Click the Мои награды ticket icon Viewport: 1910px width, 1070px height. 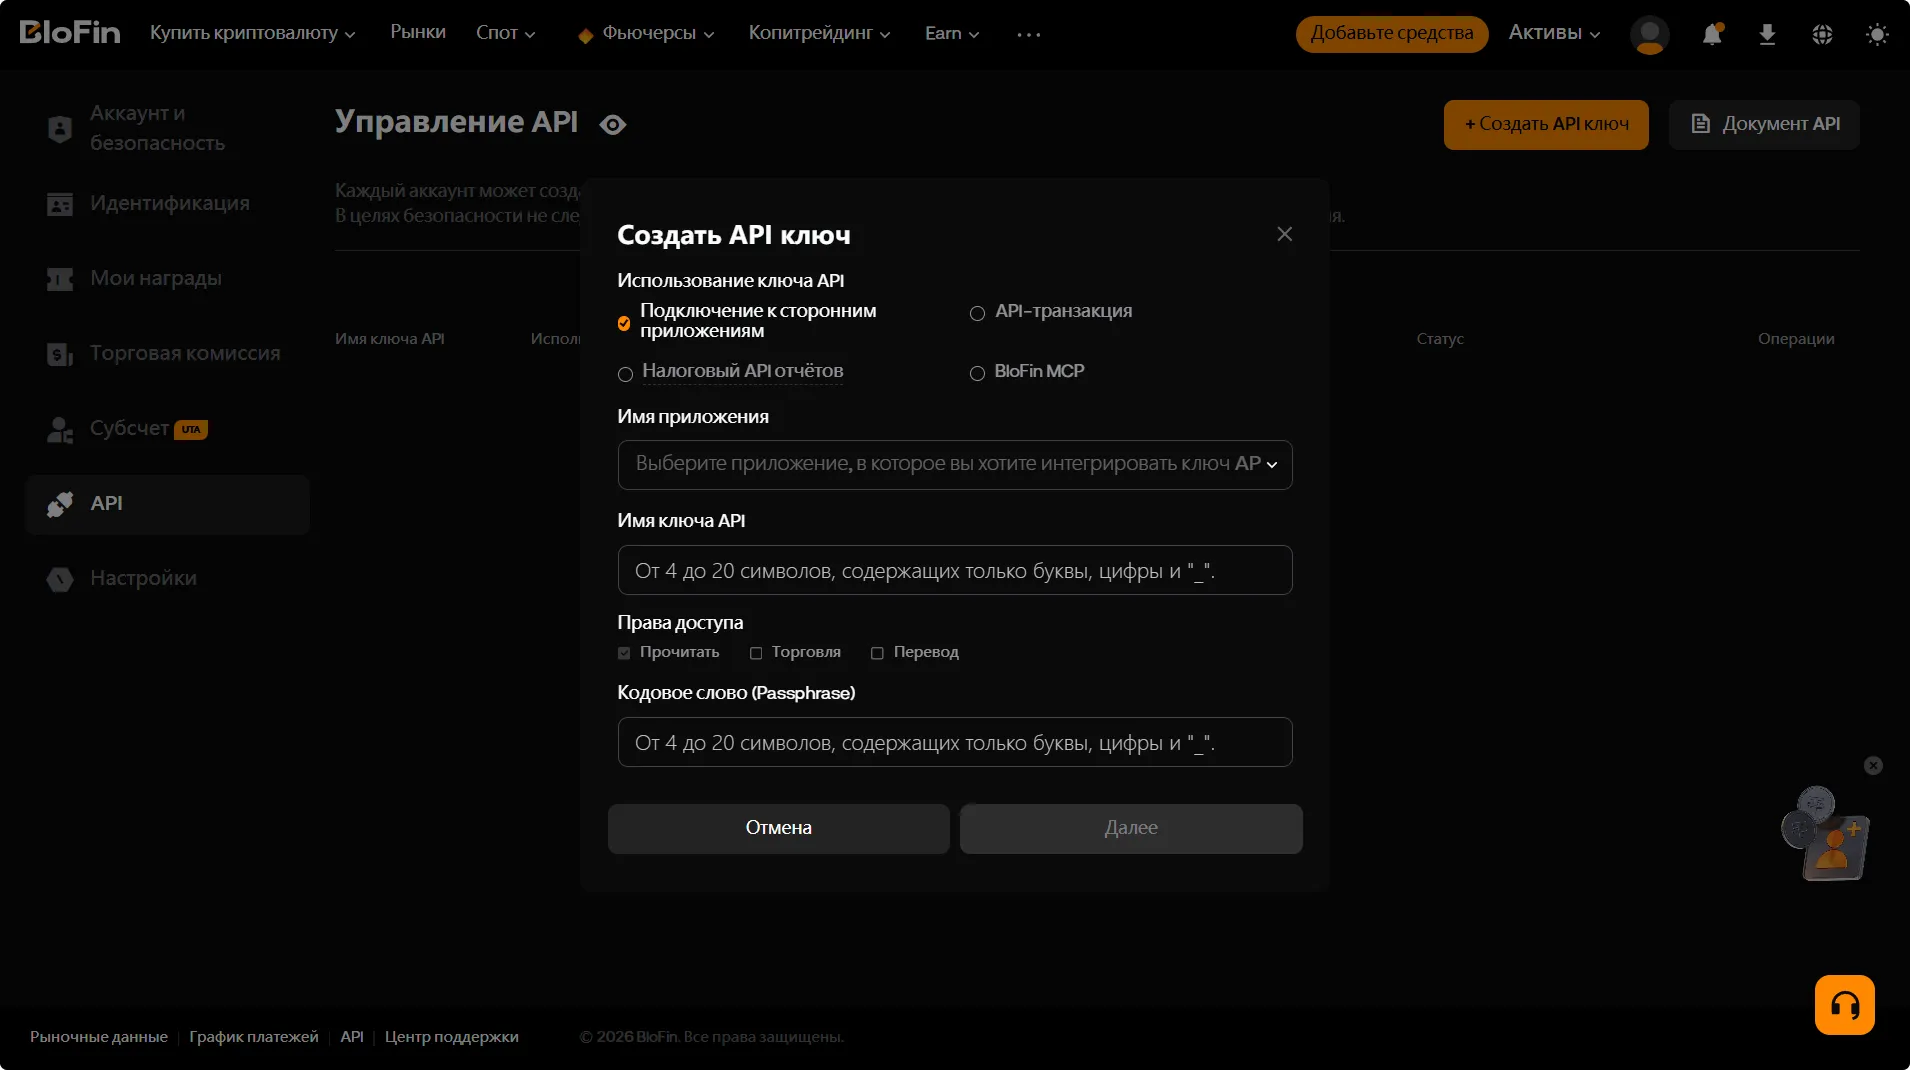60,279
